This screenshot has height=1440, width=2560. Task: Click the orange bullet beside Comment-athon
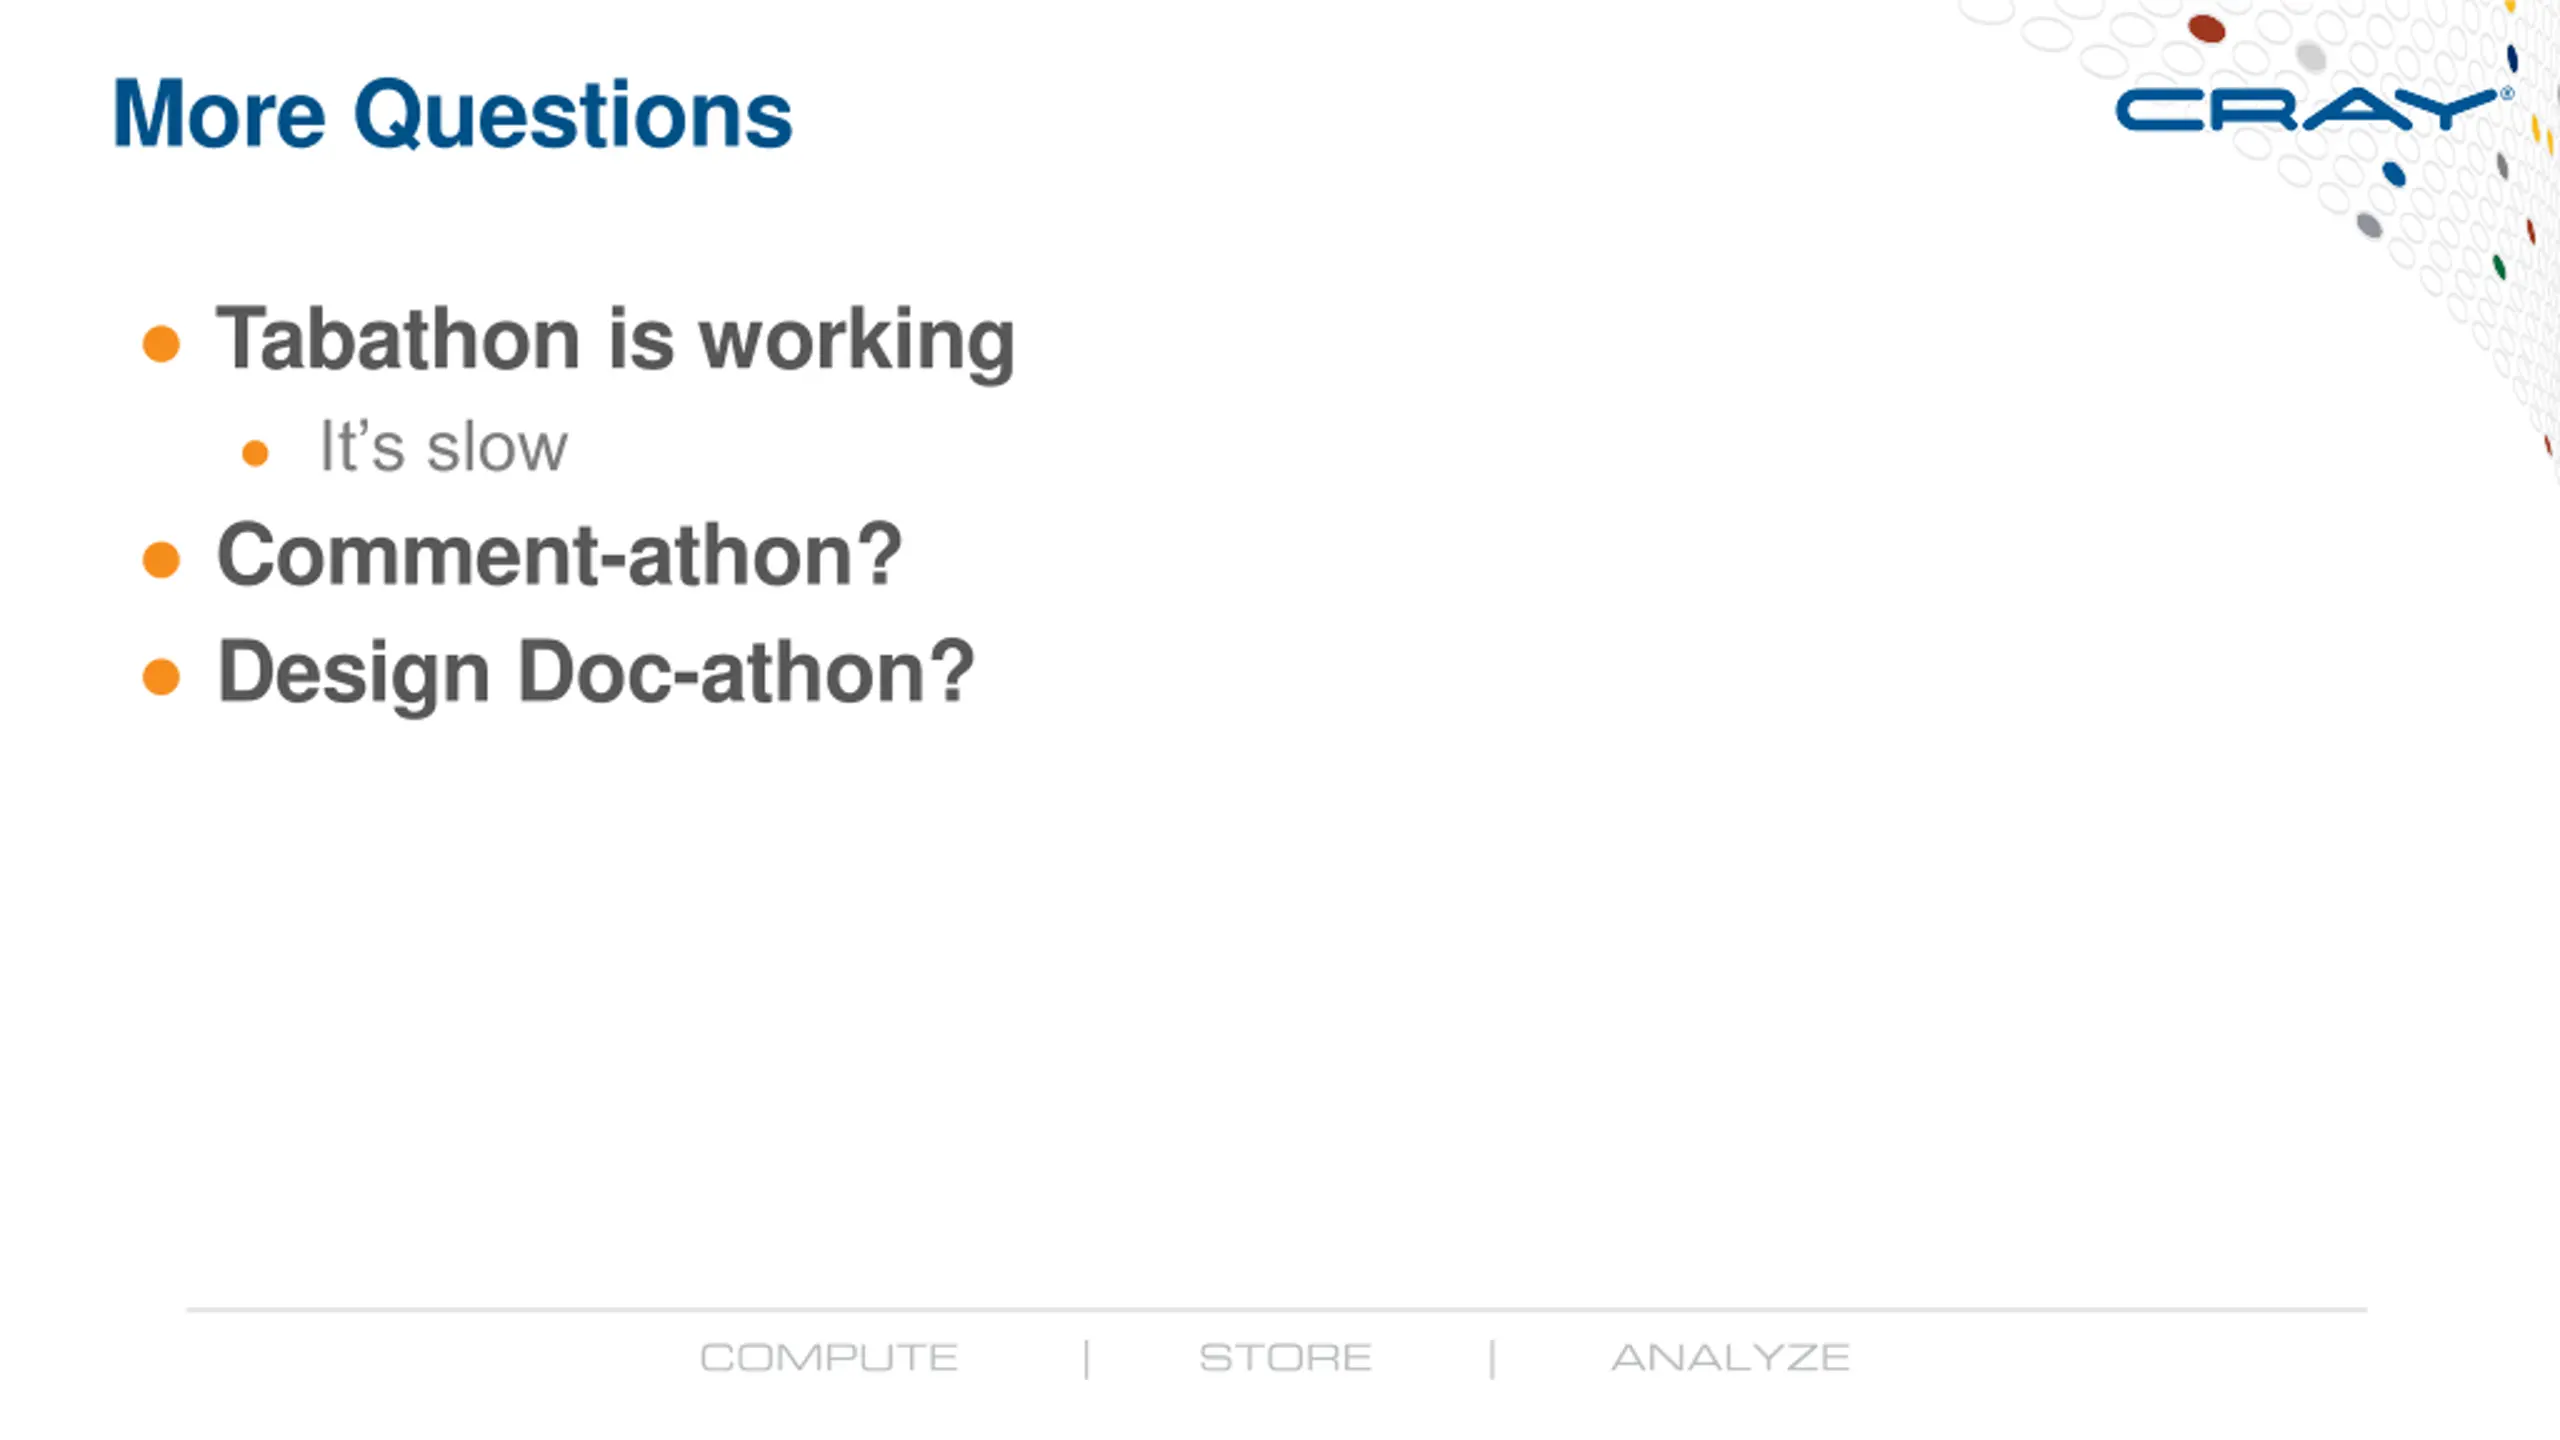[161, 560]
